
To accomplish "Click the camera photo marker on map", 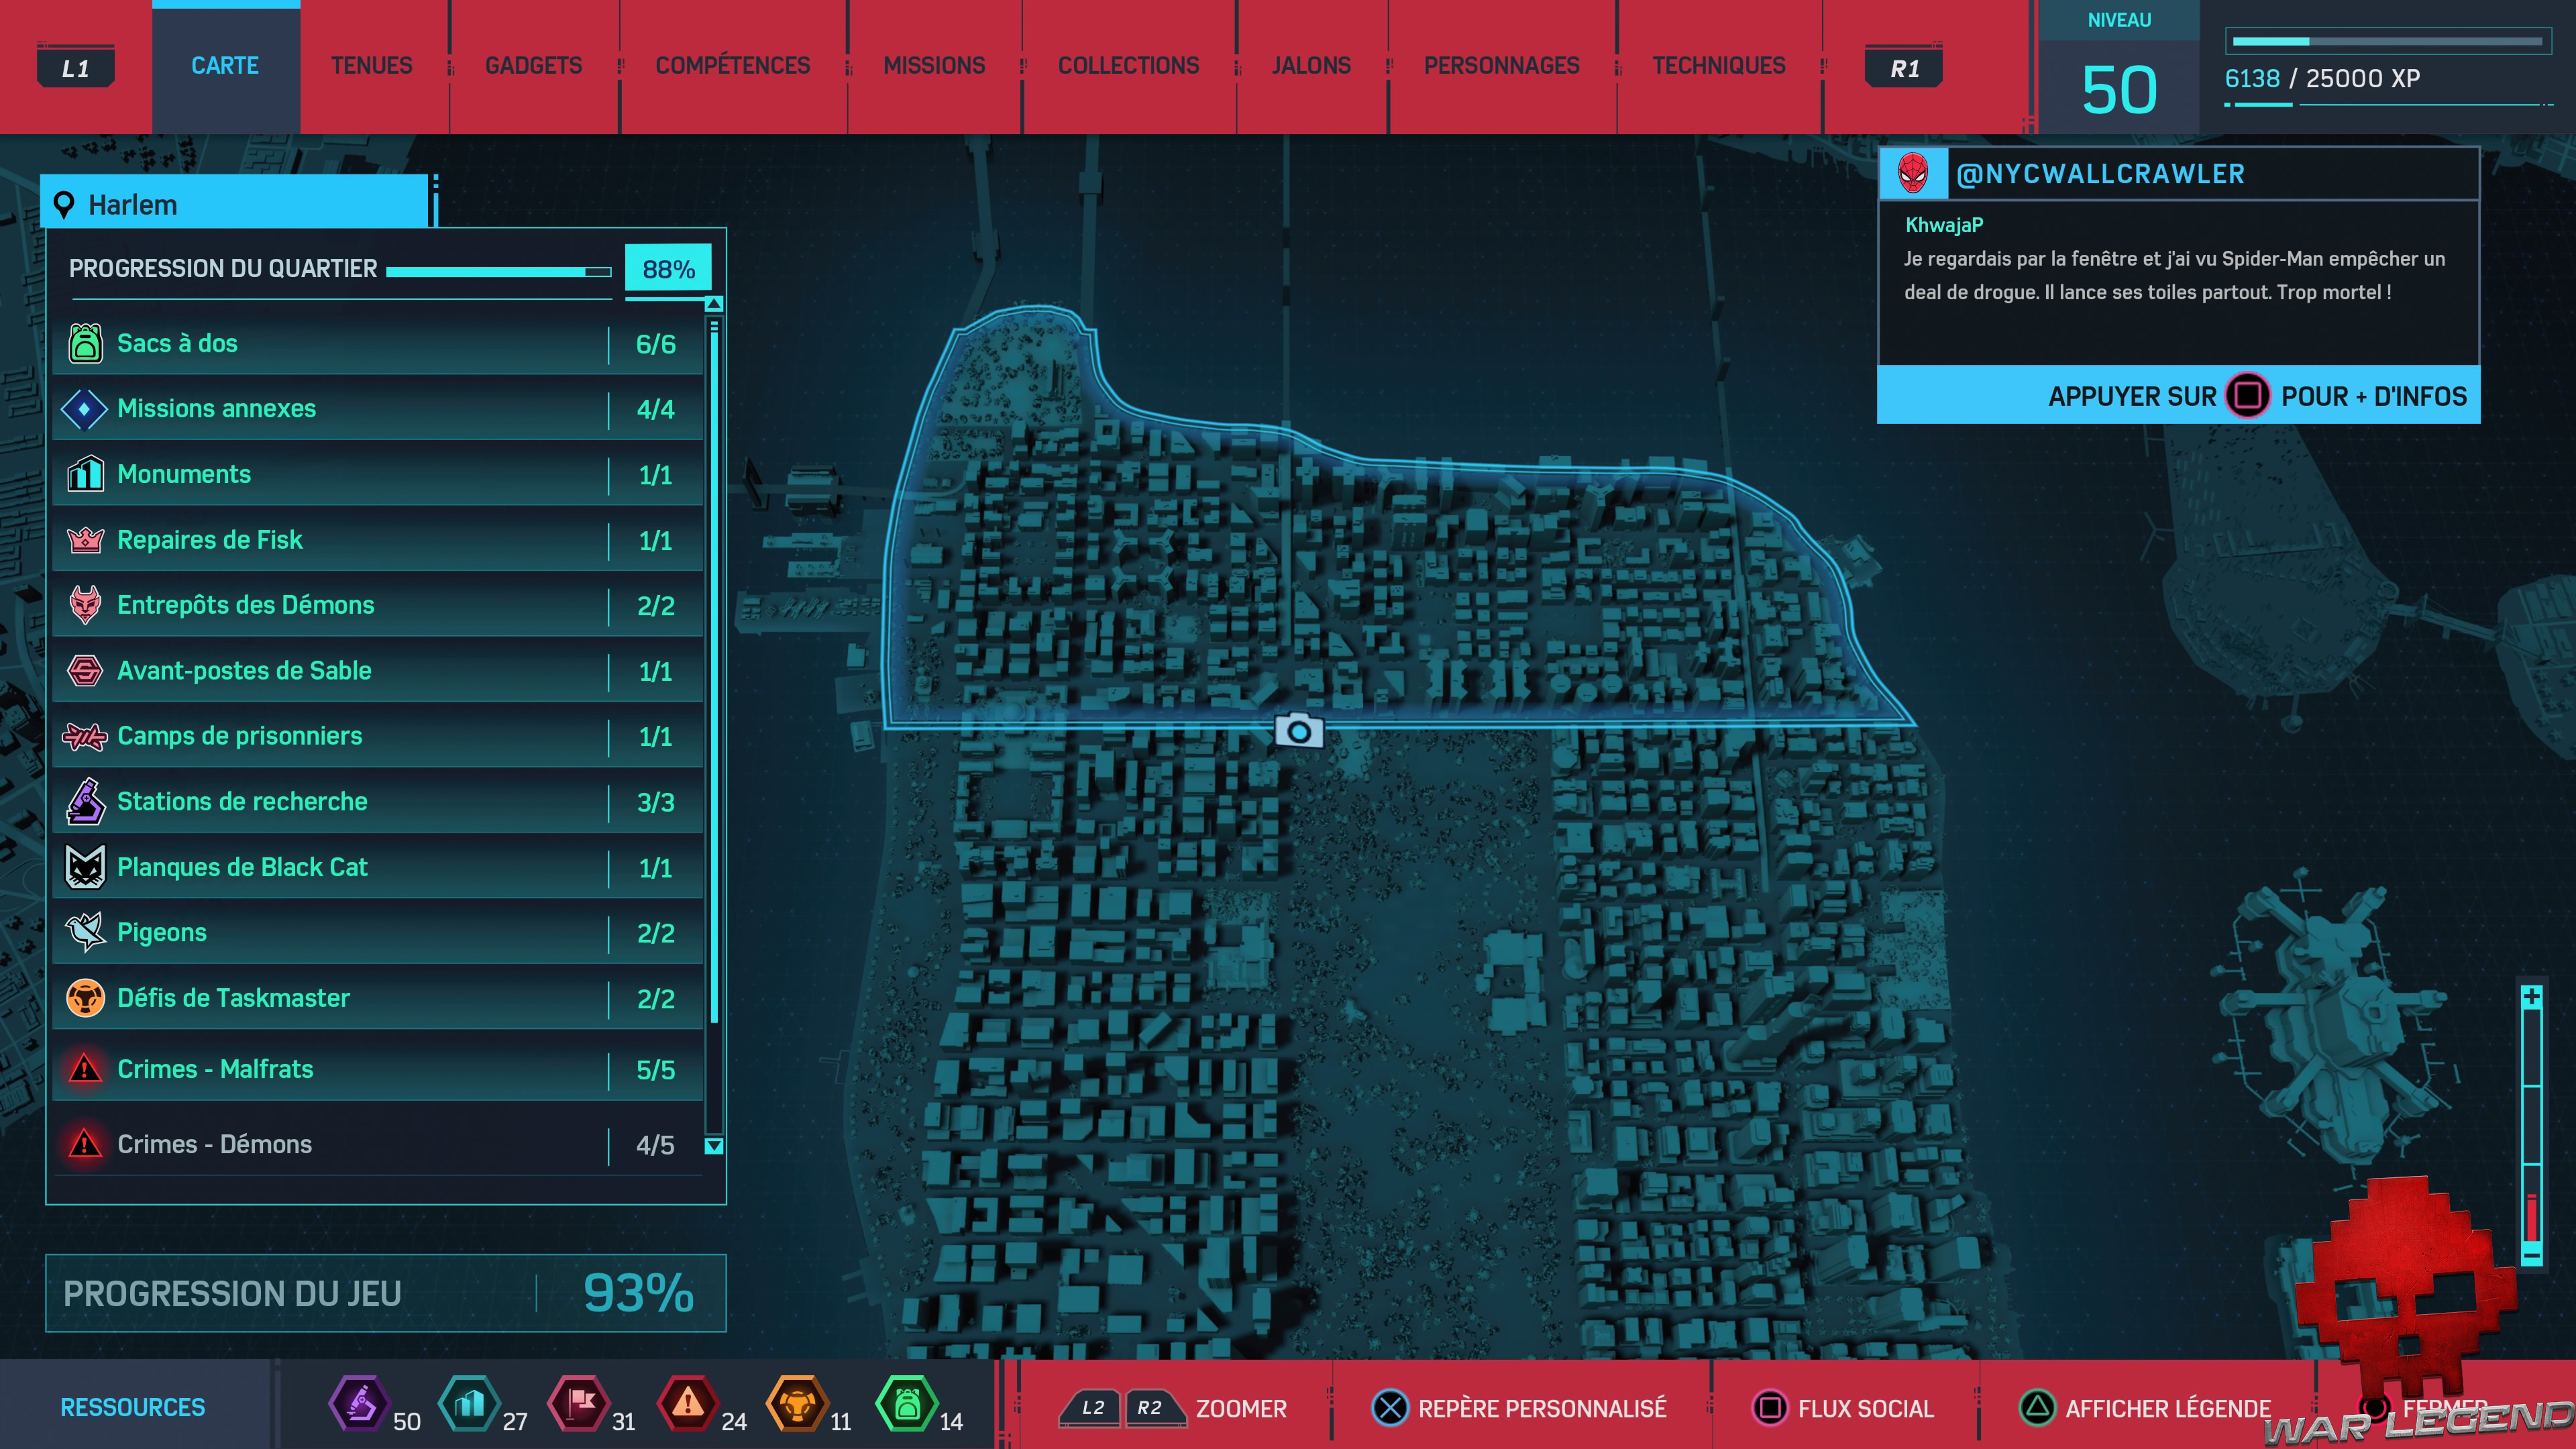I will coord(1298,731).
